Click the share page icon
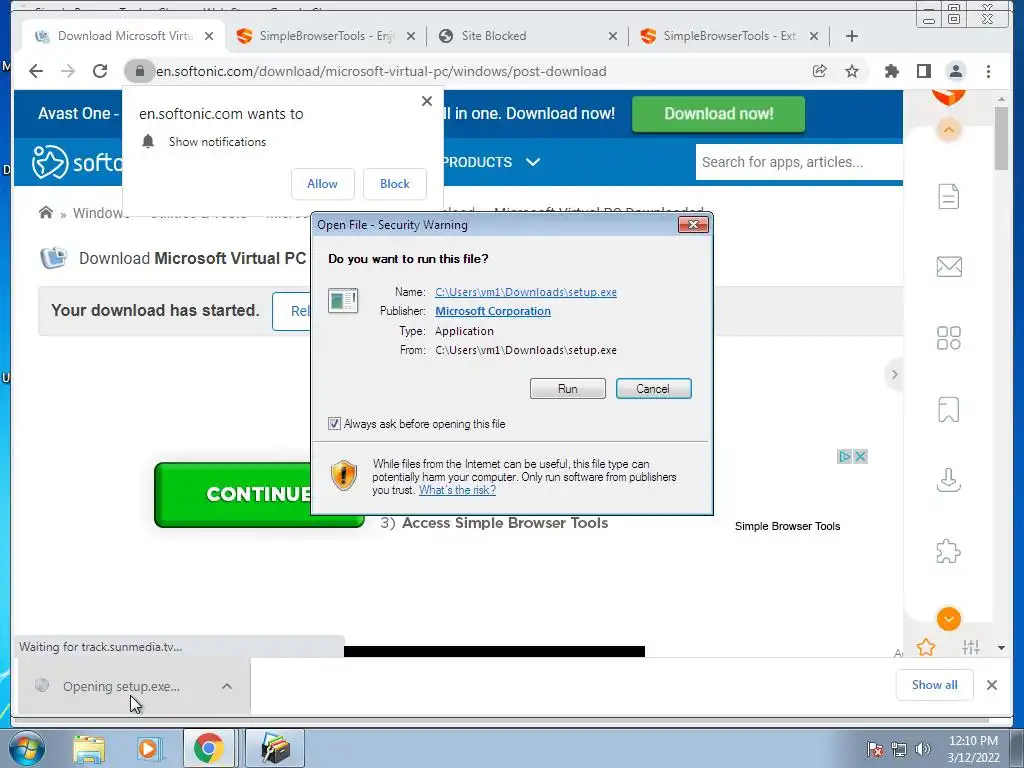 click(820, 71)
